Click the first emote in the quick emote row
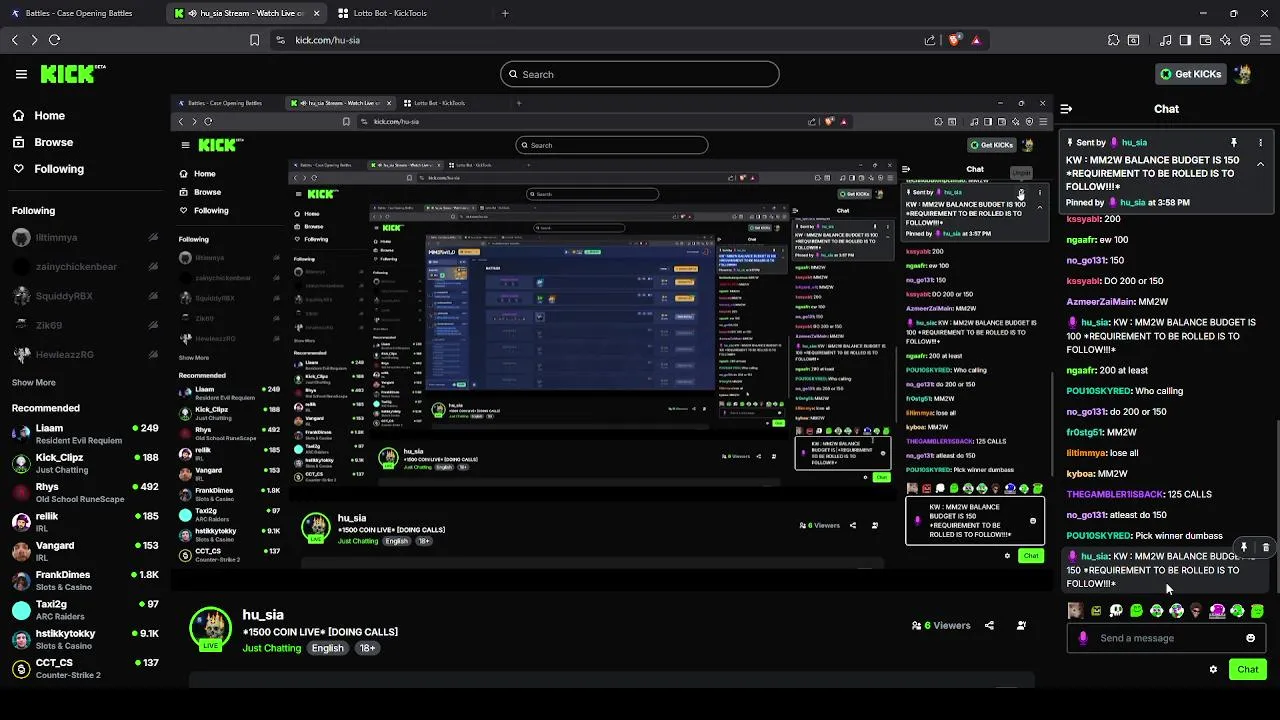This screenshot has width=1280, height=720. [1075, 611]
